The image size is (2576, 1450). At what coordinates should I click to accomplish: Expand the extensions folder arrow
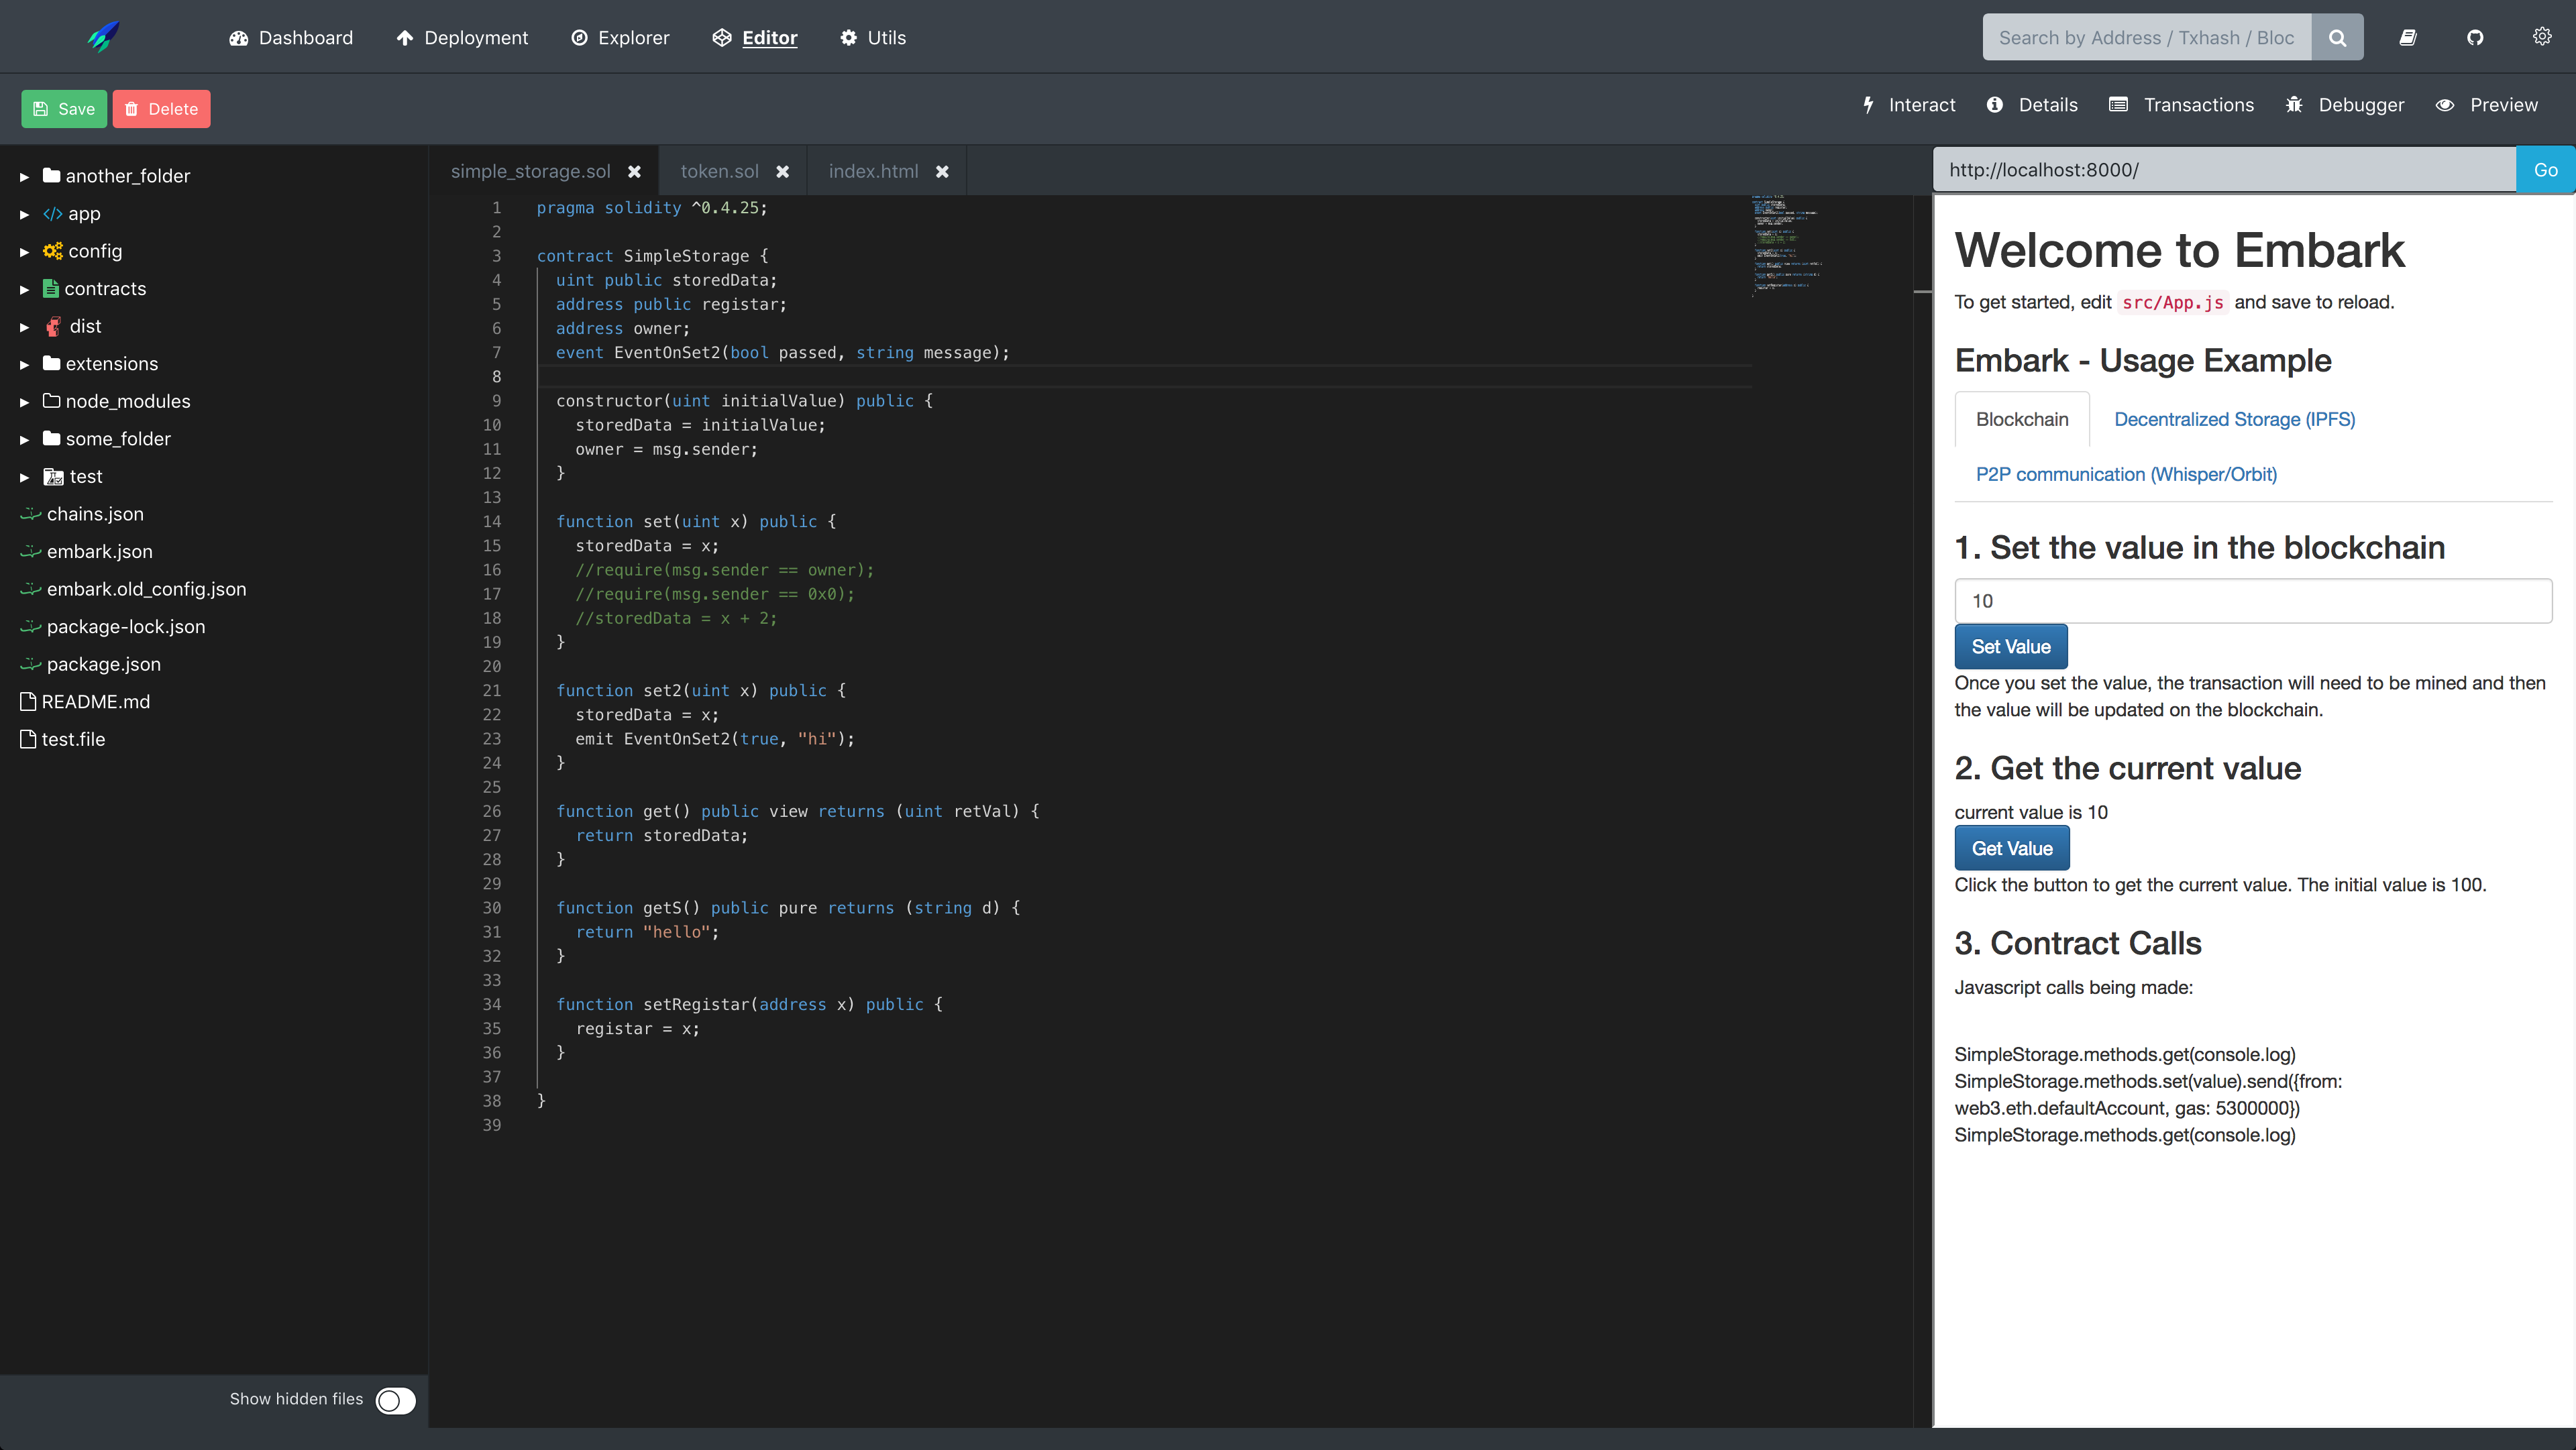(x=24, y=364)
